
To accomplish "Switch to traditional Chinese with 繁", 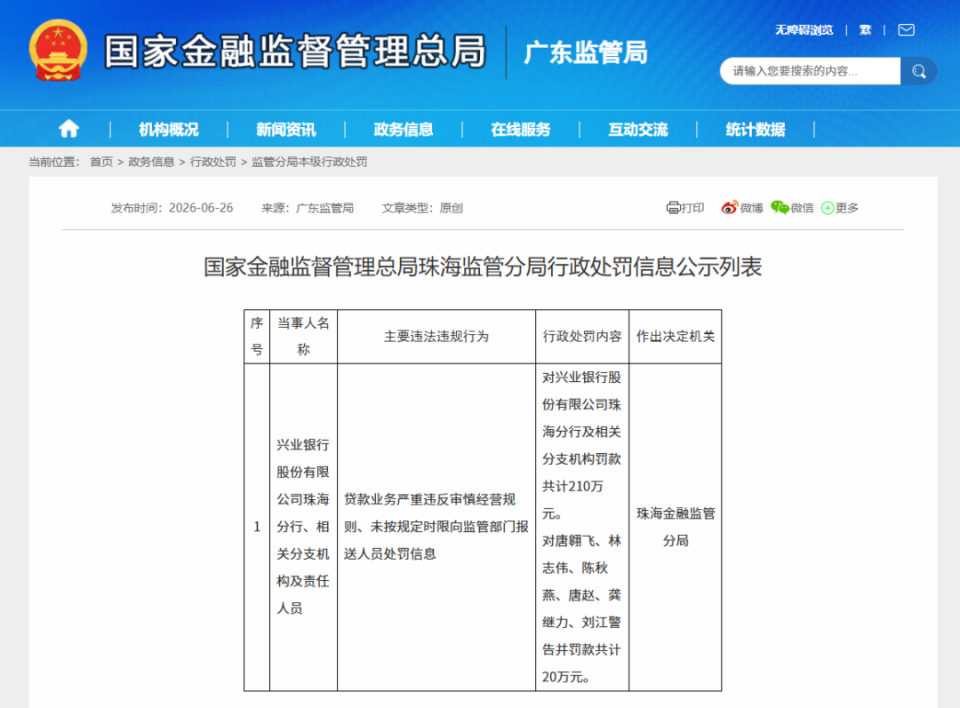I will tap(865, 30).
